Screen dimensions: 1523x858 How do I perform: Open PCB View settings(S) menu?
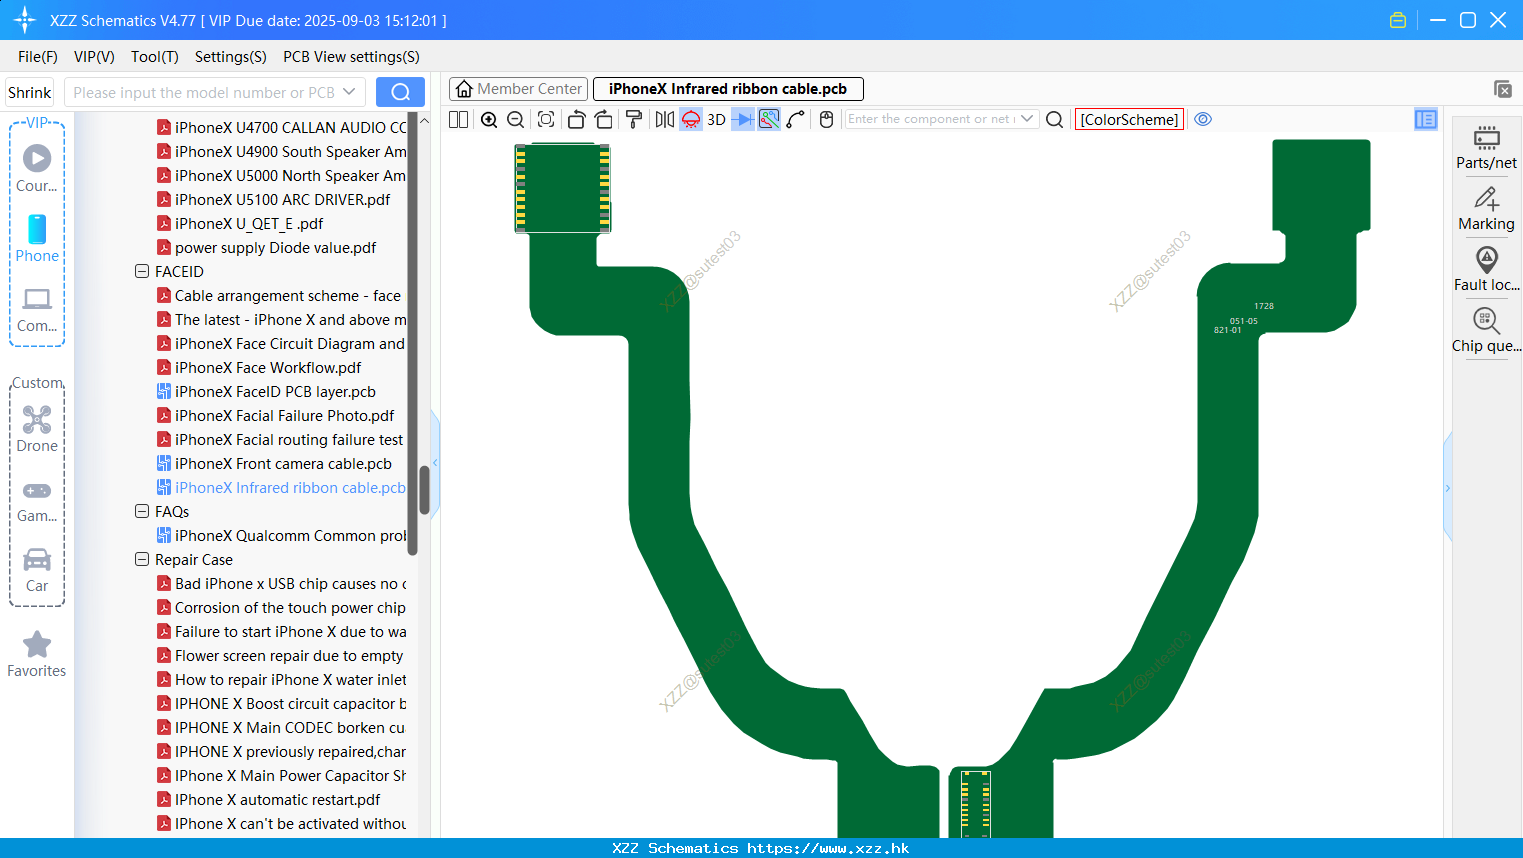pos(351,57)
